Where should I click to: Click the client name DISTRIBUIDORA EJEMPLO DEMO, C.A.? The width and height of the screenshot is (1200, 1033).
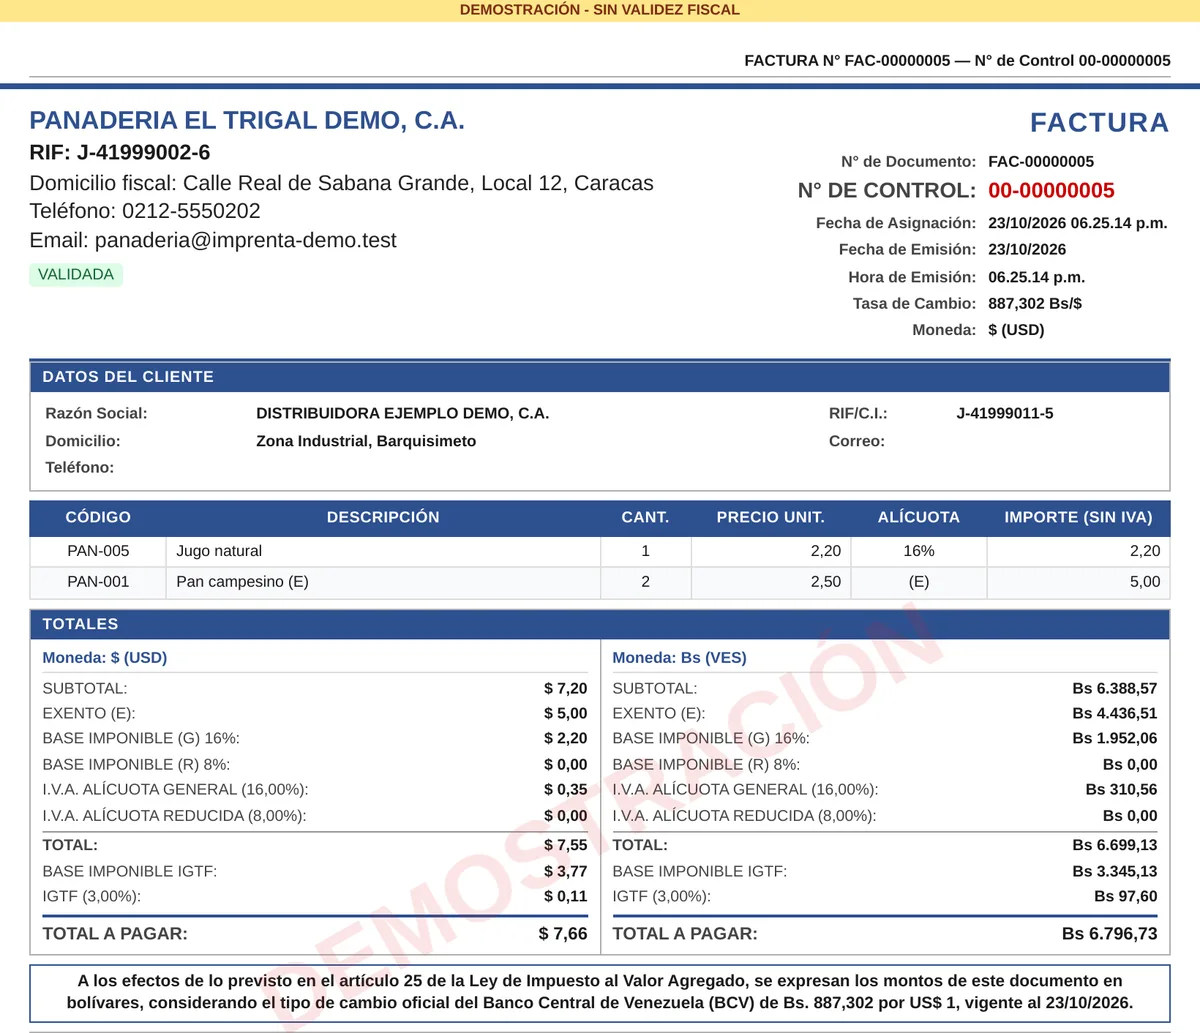403,413
